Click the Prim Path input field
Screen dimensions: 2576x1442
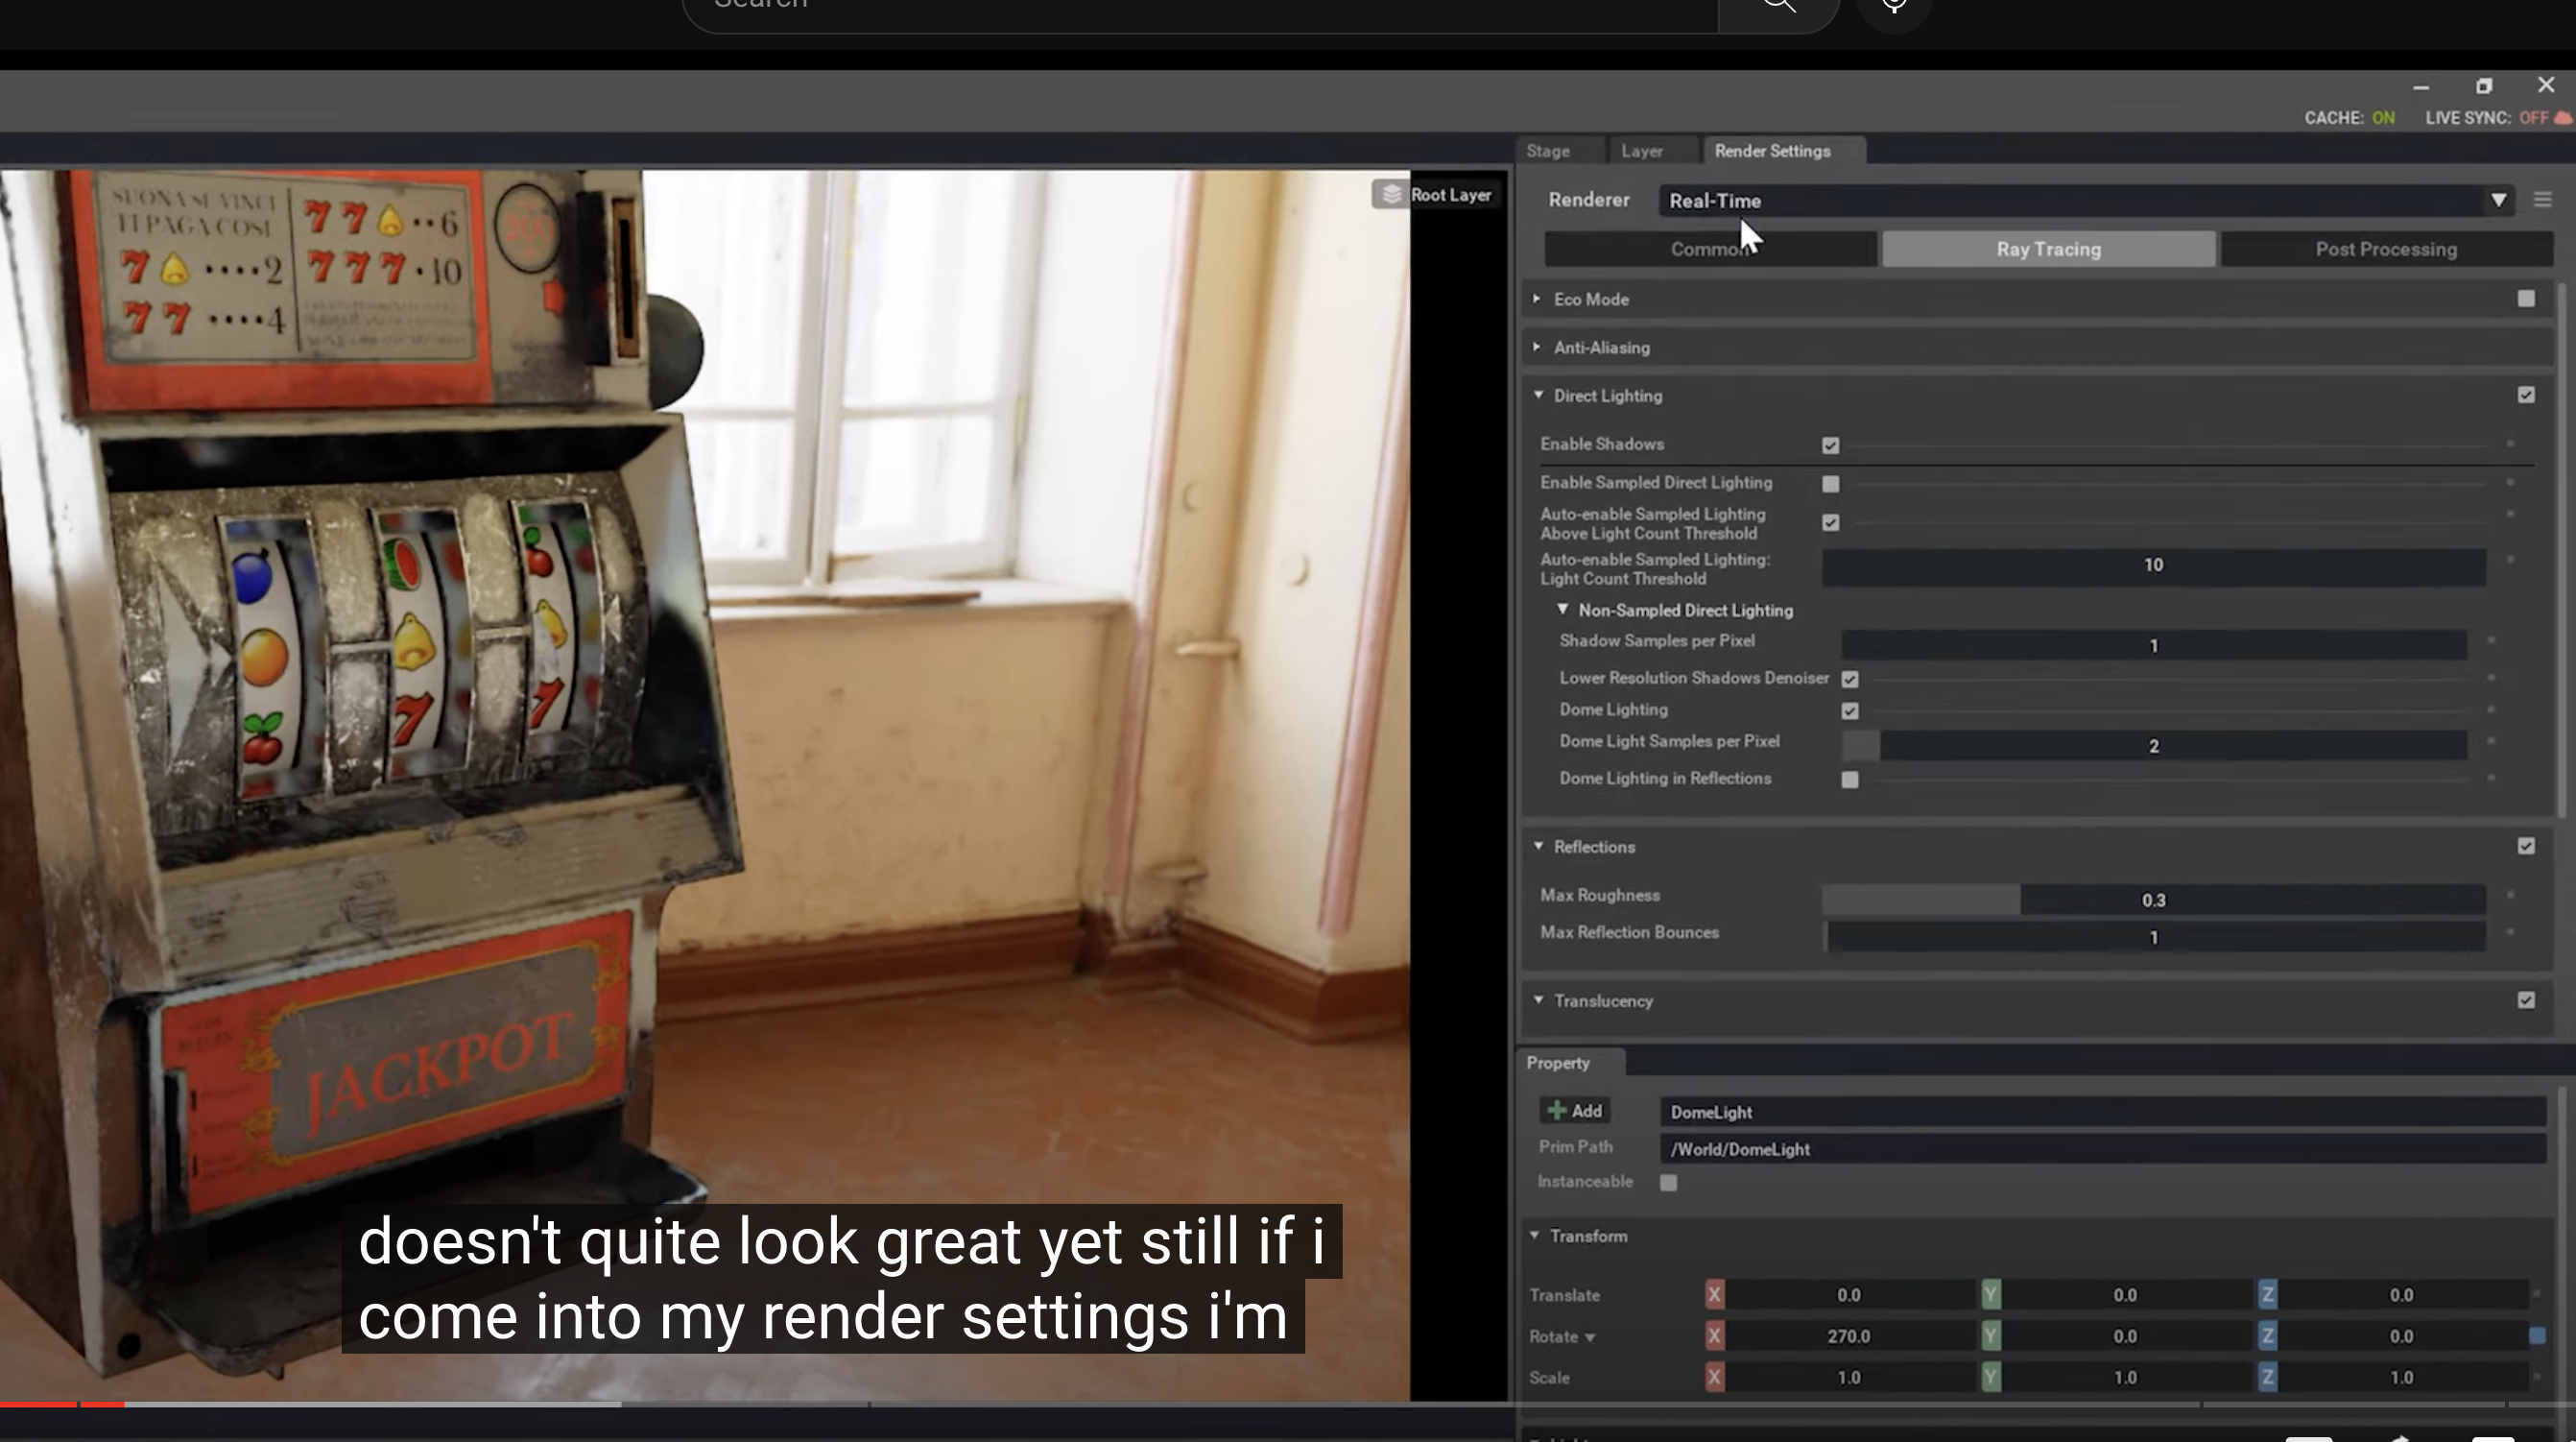[2100, 1149]
